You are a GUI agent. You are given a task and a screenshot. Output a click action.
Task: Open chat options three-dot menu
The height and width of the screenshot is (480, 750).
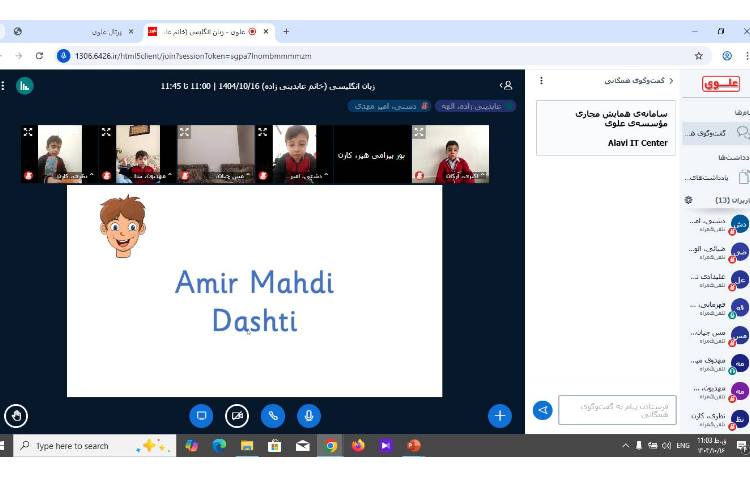pyautogui.click(x=541, y=80)
